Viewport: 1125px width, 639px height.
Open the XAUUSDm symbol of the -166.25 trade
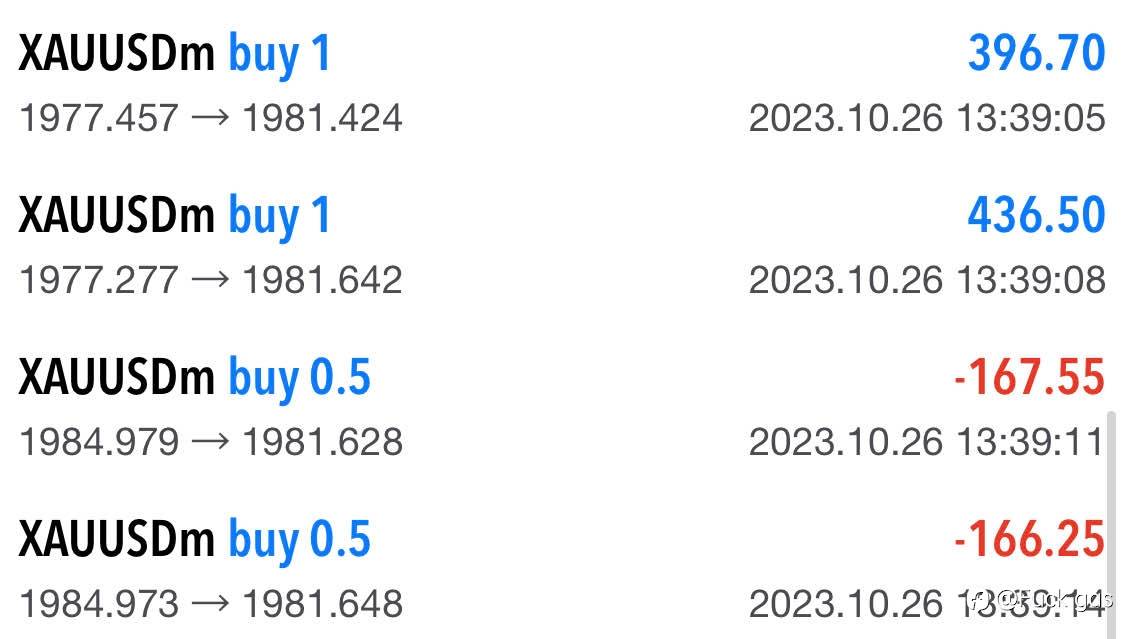pos(116,540)
